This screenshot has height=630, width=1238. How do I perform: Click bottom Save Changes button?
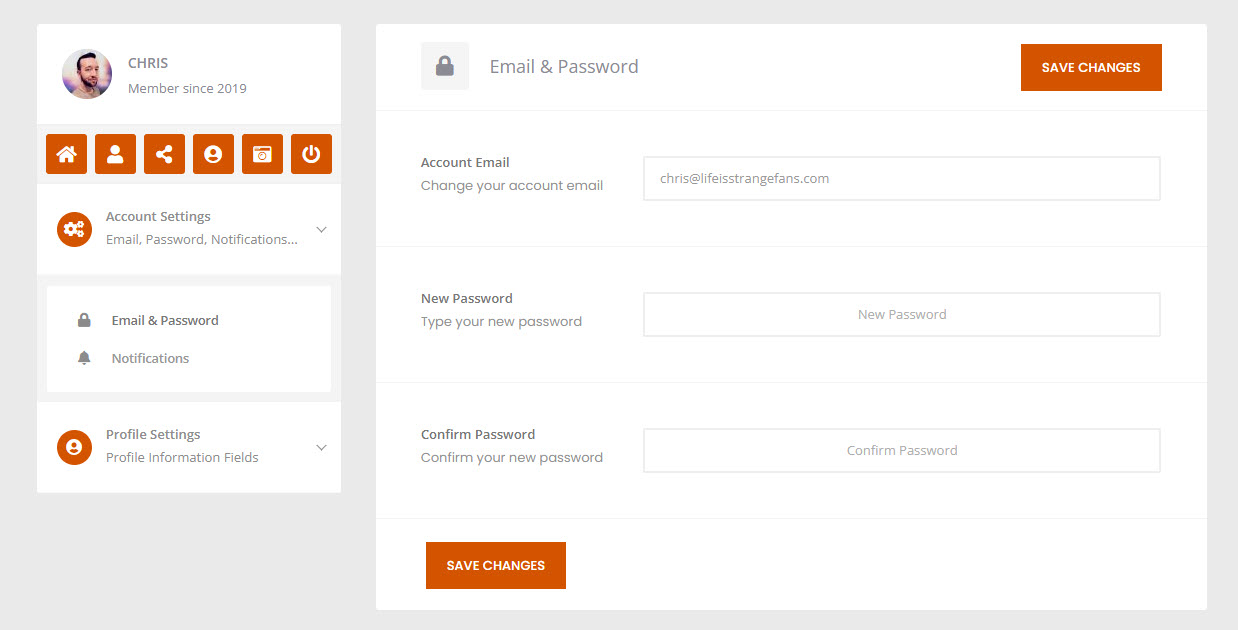tap(496, 565)
